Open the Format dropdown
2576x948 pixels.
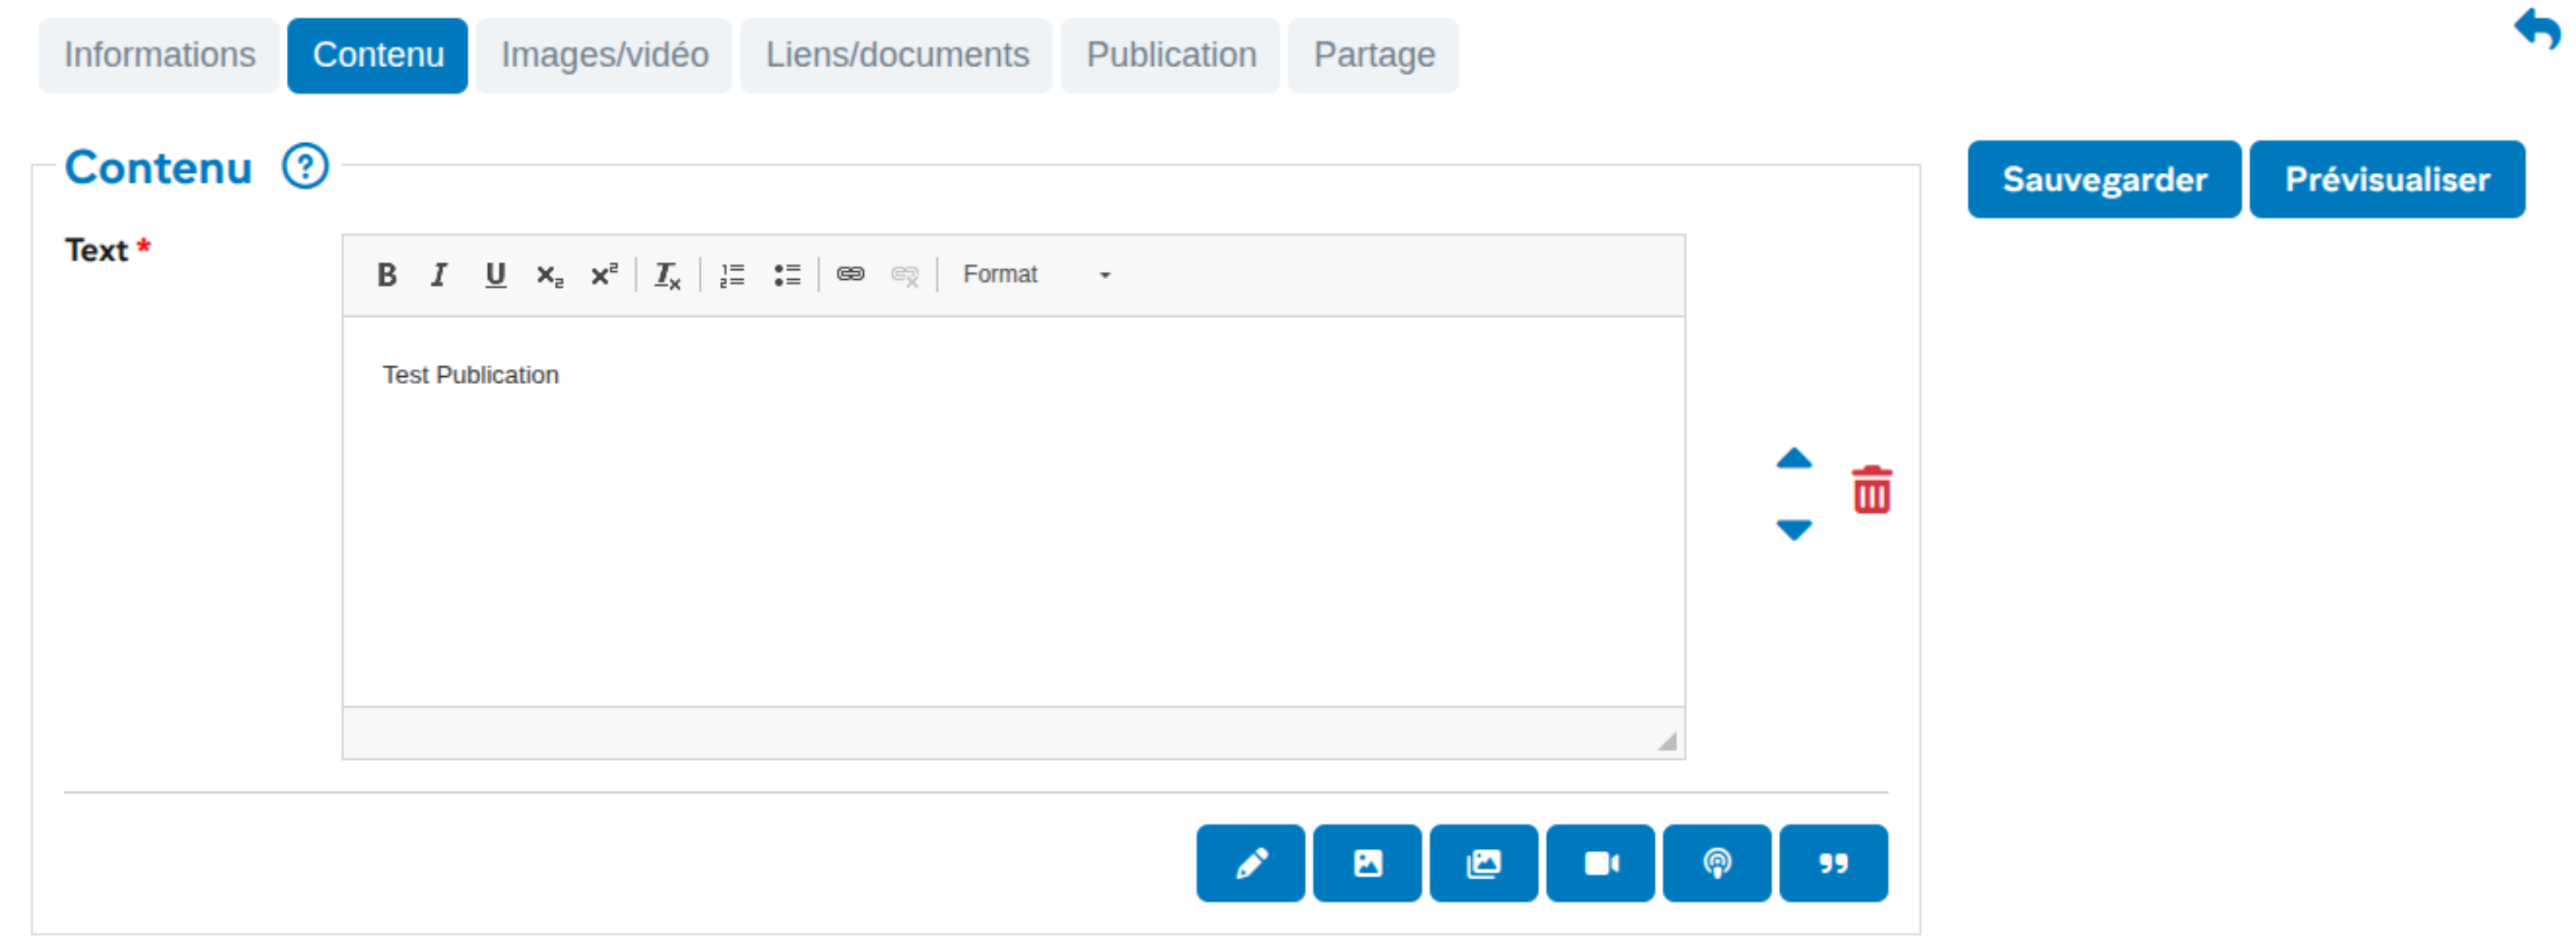click(1036, 275)
